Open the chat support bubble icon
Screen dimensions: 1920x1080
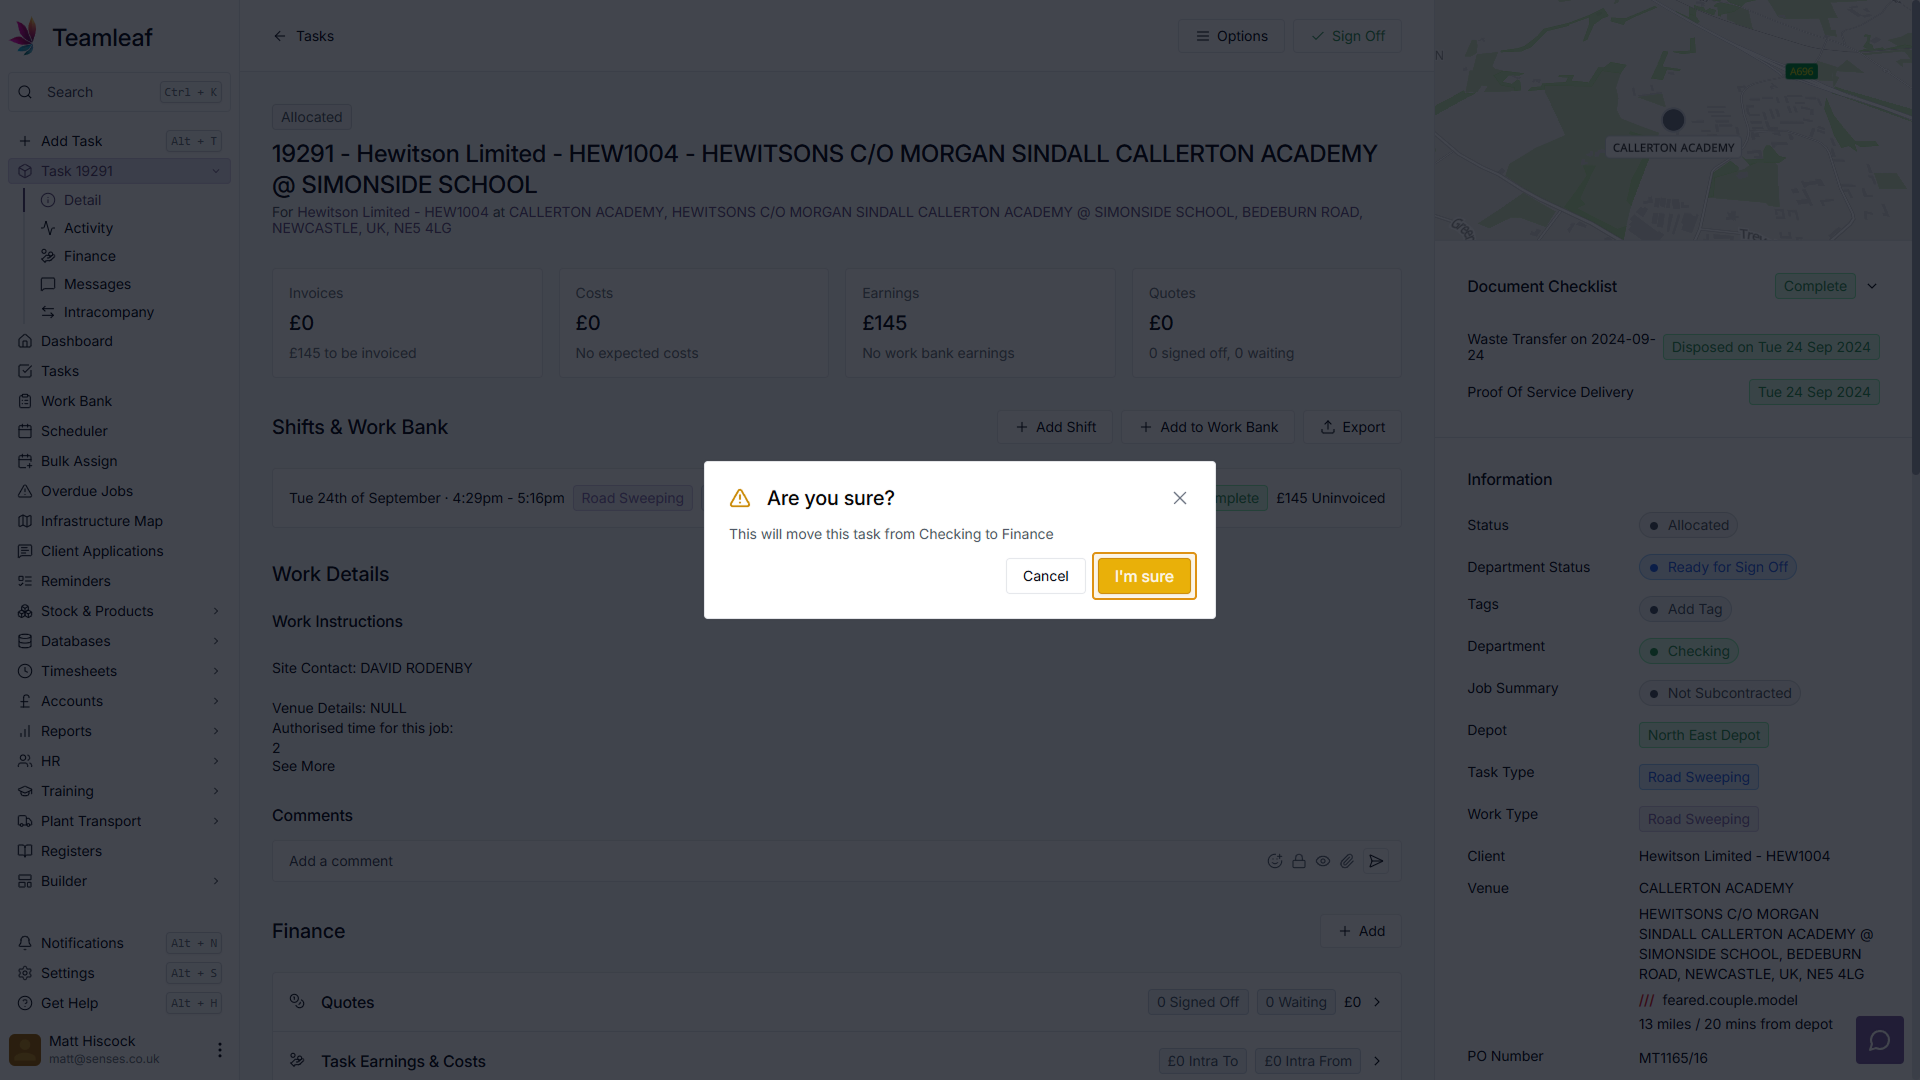pyautogui.click(x=1879, y=1040)
